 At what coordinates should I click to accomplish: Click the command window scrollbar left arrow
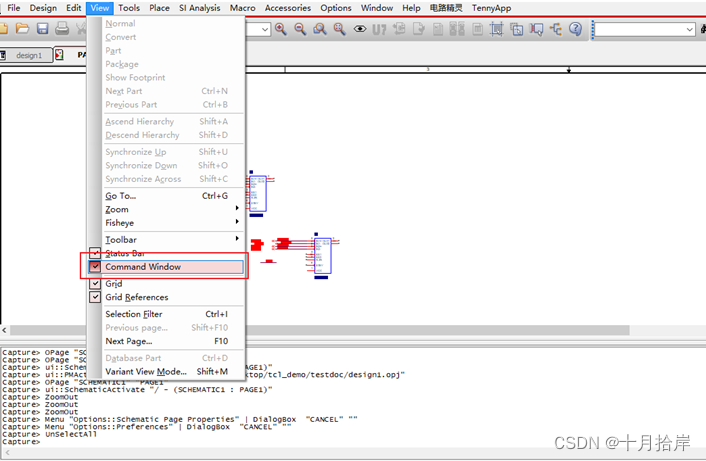(7, 453)
